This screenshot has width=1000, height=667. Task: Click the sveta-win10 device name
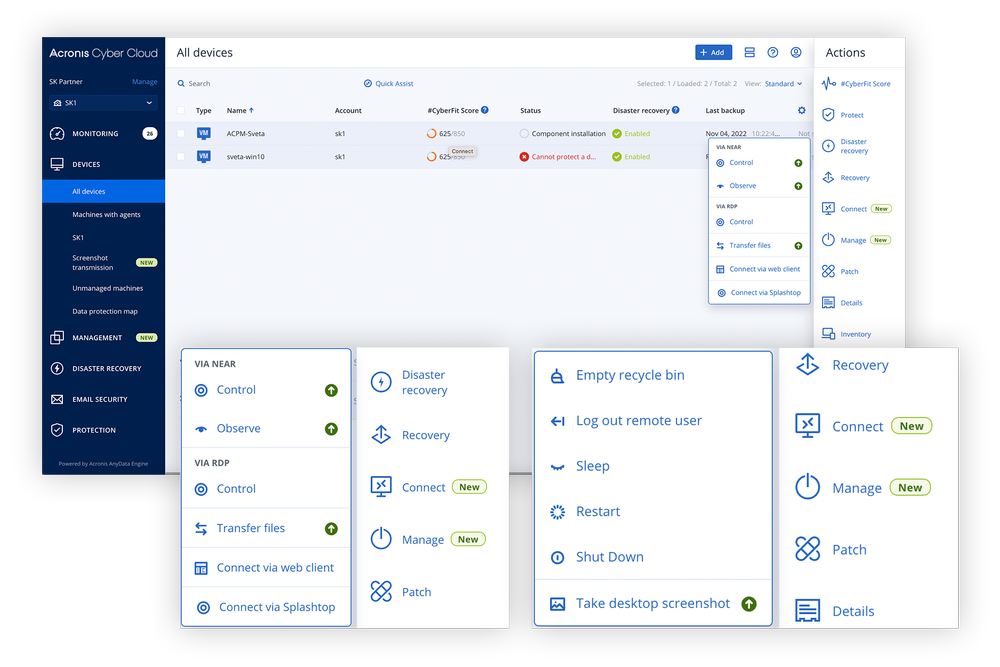[x=246, y=157]
